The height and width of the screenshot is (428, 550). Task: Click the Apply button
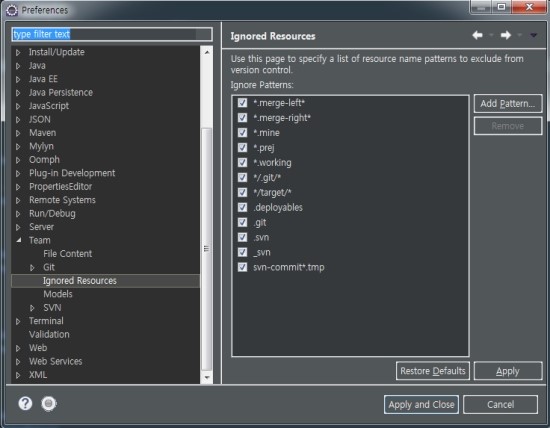pos(508,371)
